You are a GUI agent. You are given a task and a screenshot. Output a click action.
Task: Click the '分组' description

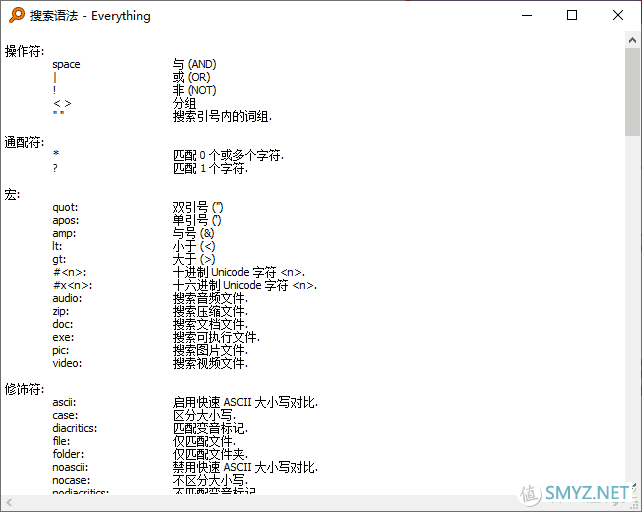tap(184, 103)
